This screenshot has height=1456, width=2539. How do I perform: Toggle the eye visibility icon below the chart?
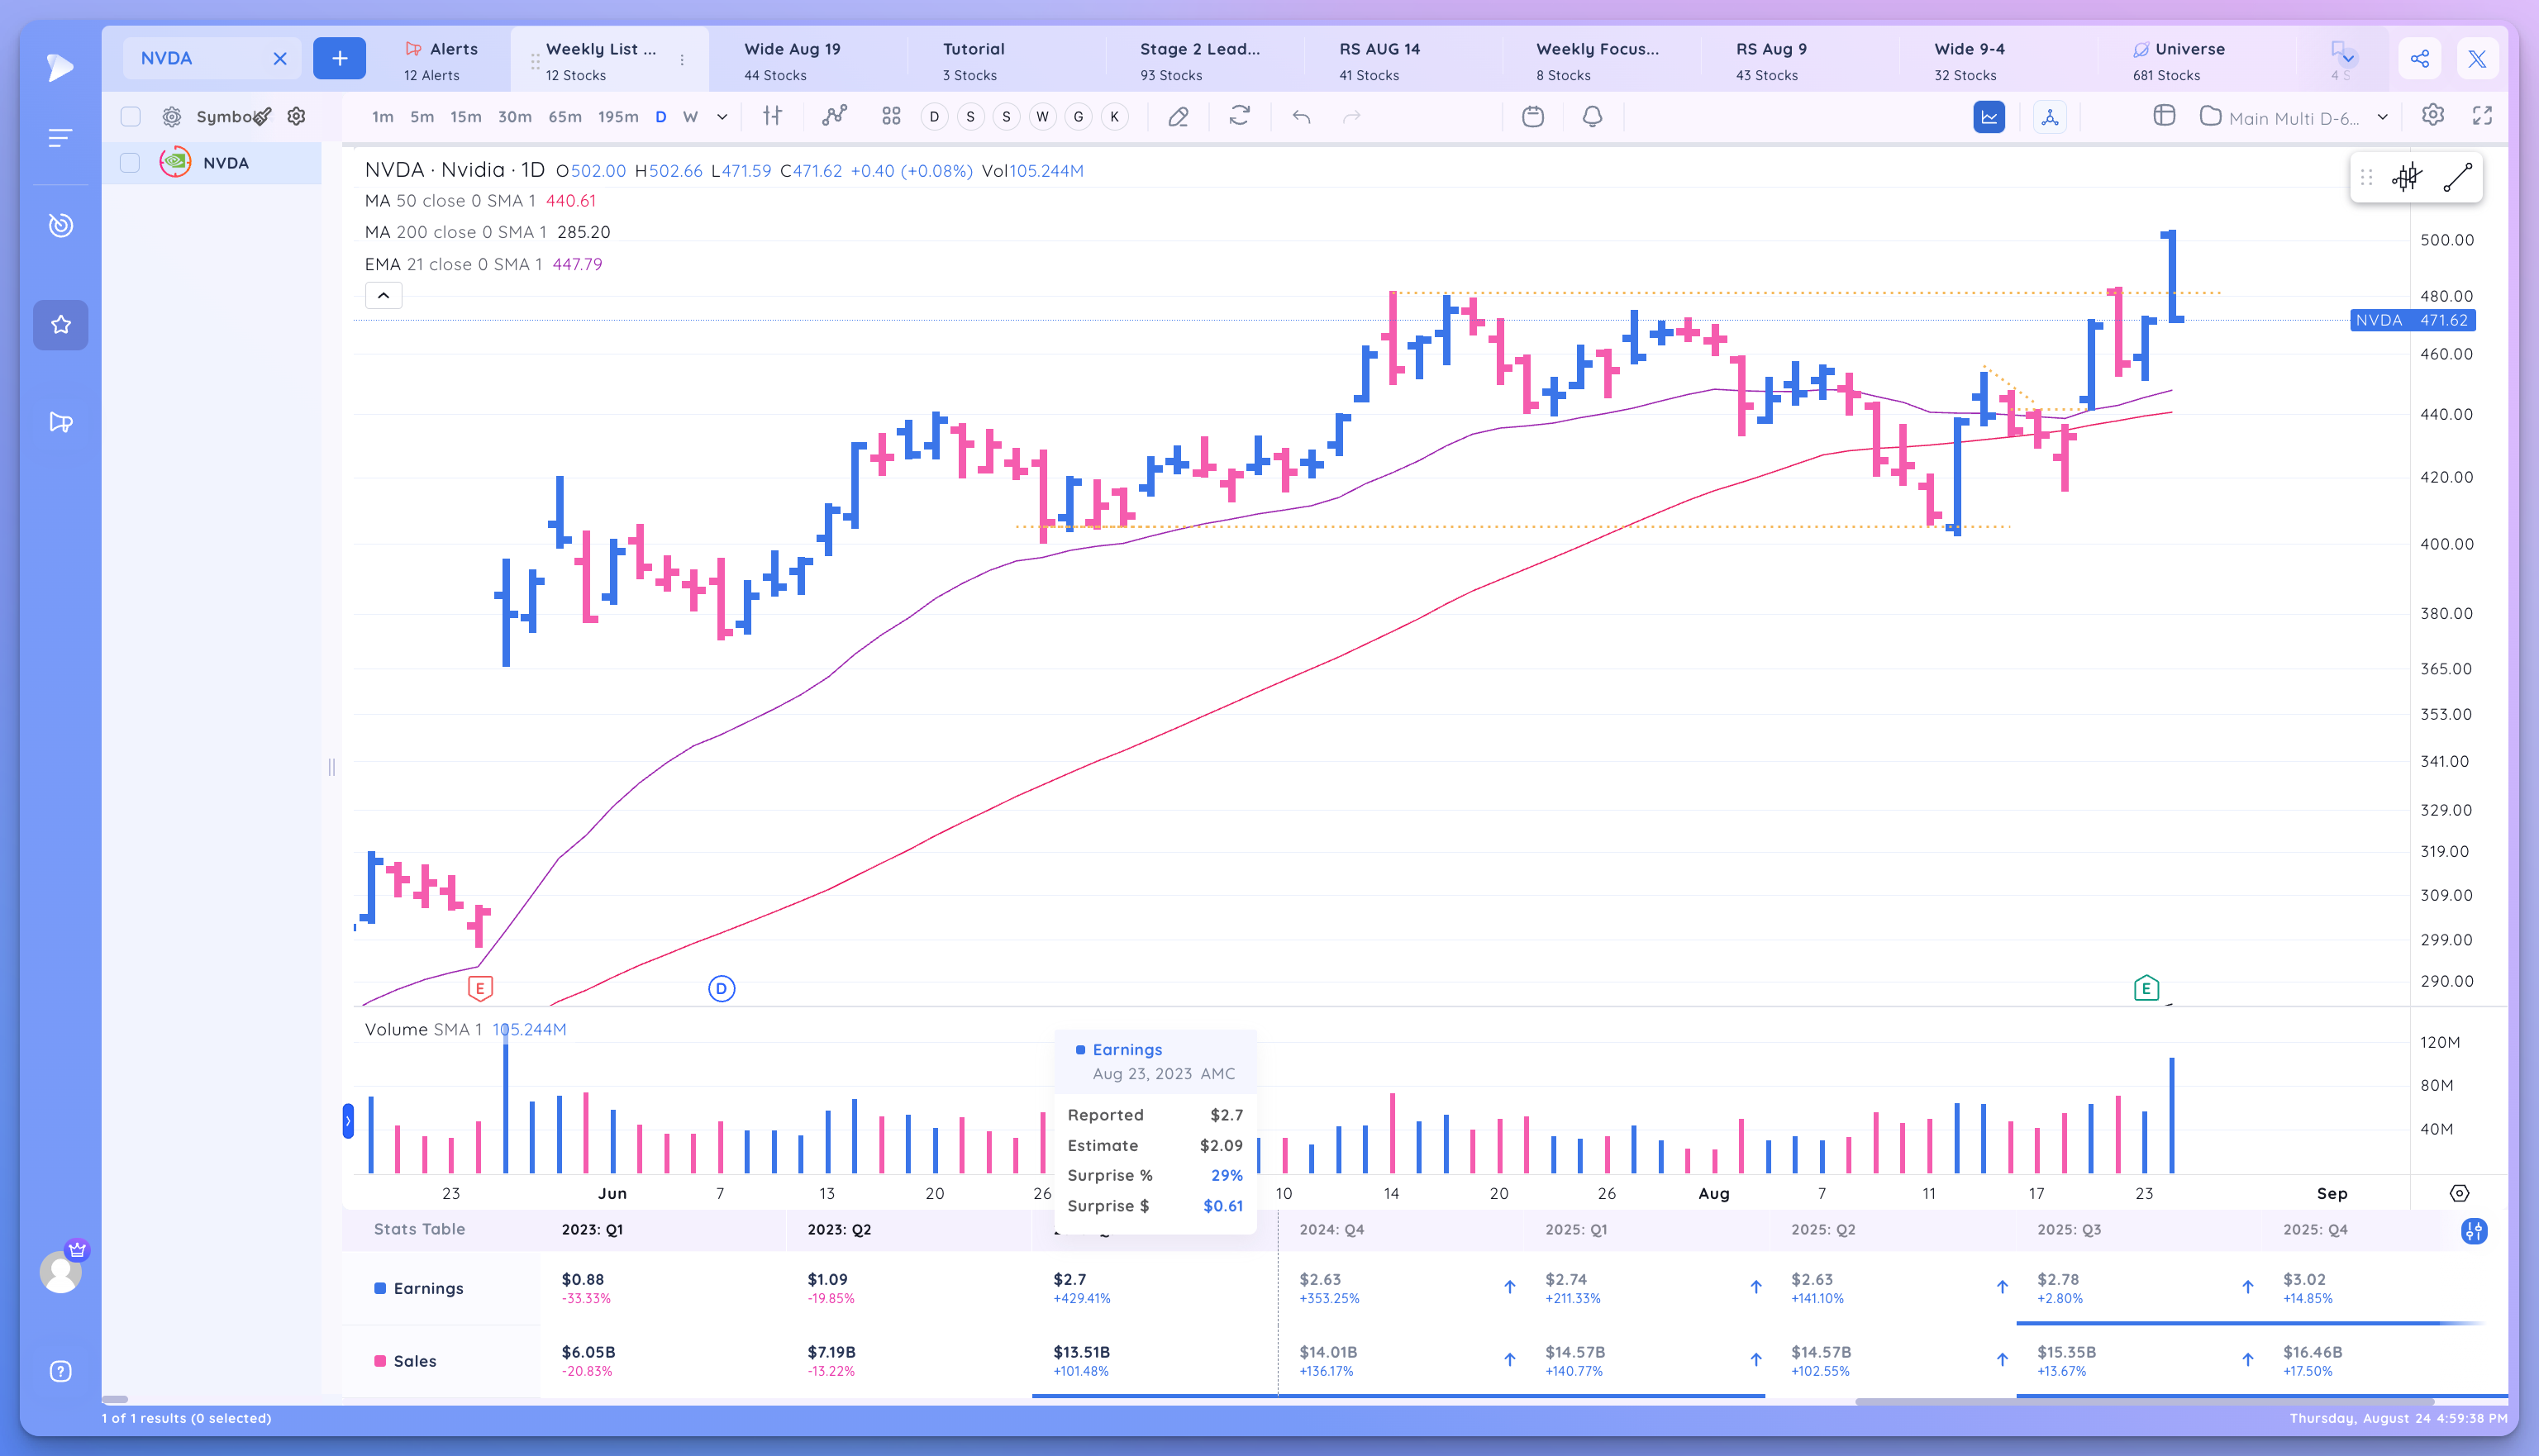click(x=2460, y=1195)
